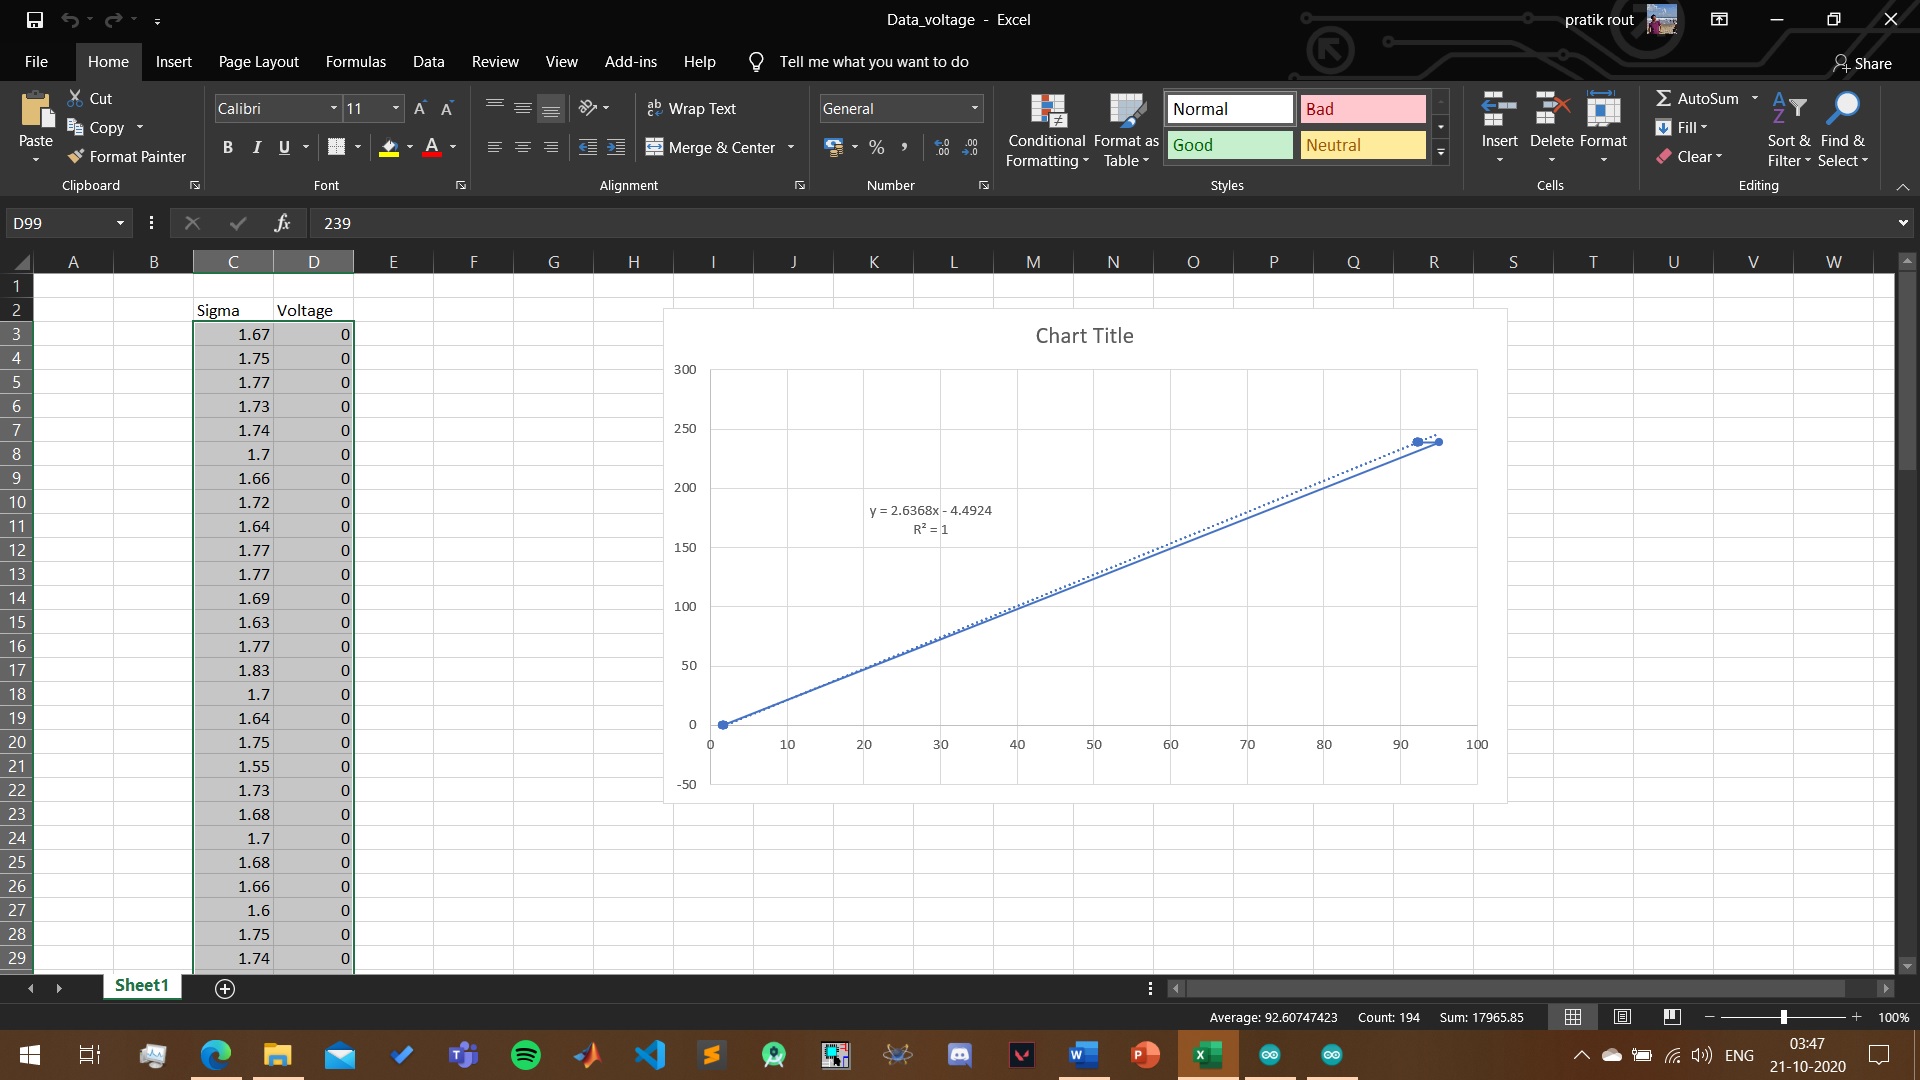This screenshot has height=1080, width=1920.
Task: Click the Center align text icon
Action: (x=522, y=147)
